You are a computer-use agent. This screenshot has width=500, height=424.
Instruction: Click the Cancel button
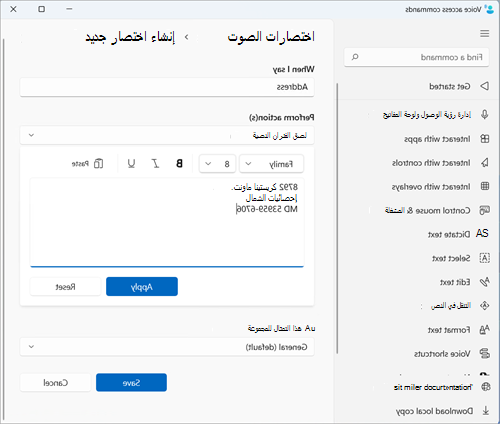tap(55, 382)
